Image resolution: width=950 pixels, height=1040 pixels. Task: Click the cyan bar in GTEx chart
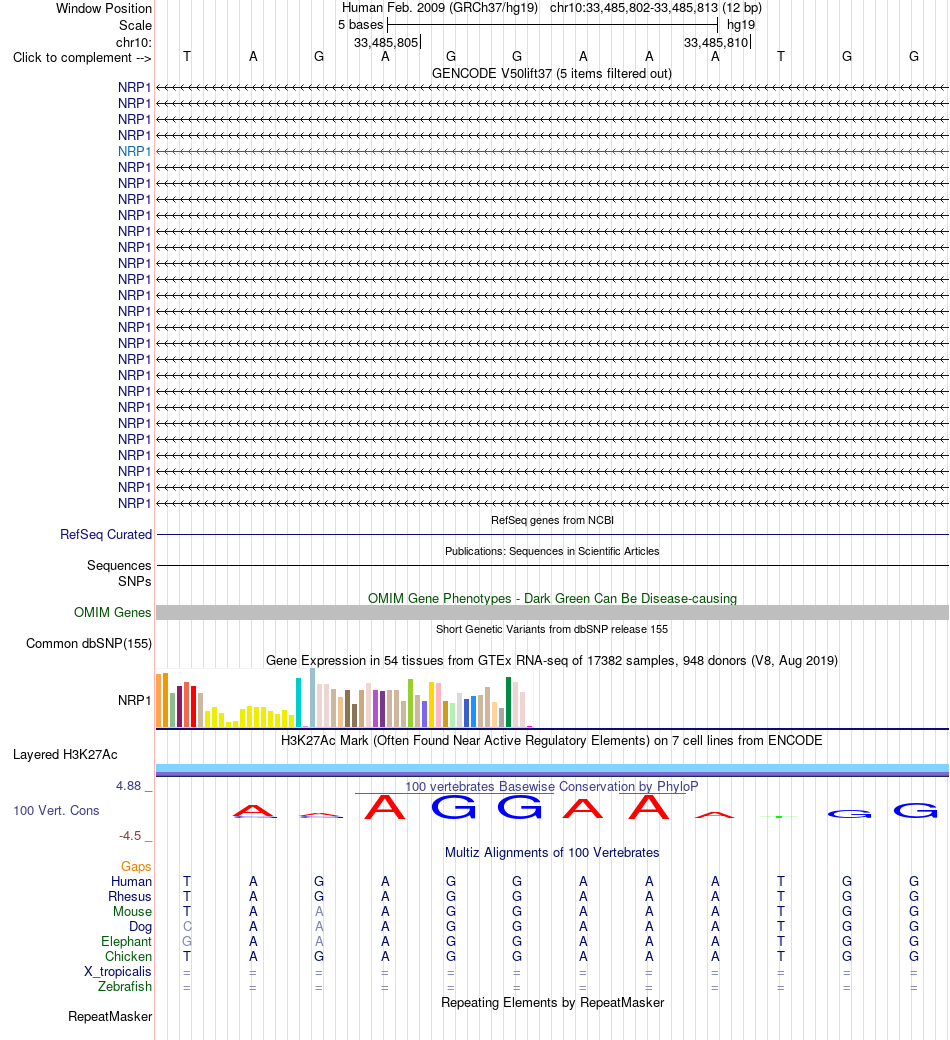click(299, 702)
